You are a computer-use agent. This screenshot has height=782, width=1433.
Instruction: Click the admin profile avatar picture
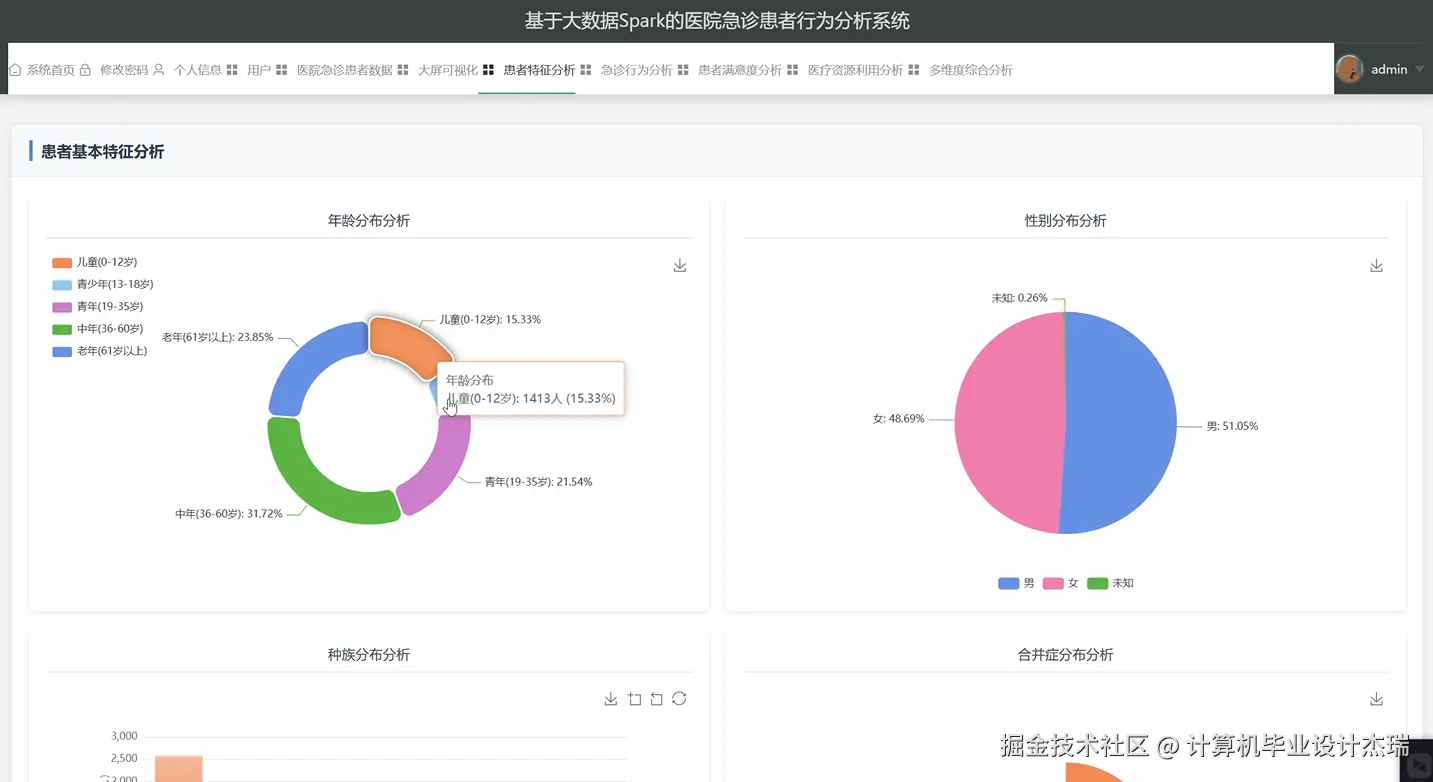click(x=1349, y=68)
